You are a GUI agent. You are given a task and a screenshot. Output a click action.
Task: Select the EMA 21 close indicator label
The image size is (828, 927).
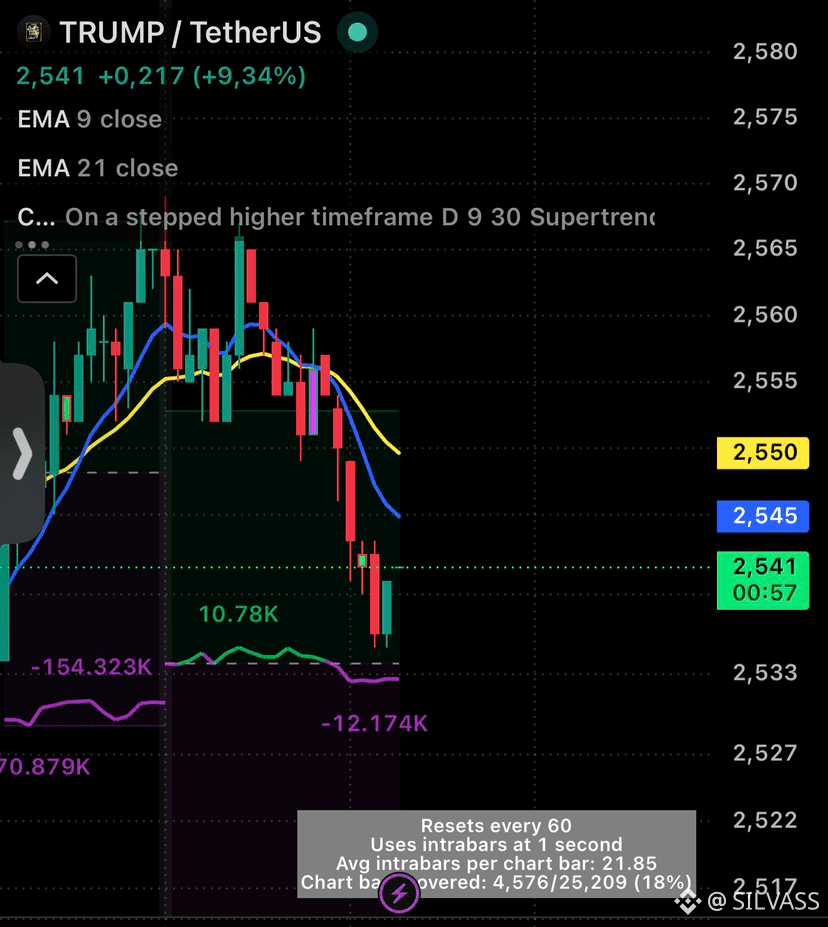[x=98, y=168]
